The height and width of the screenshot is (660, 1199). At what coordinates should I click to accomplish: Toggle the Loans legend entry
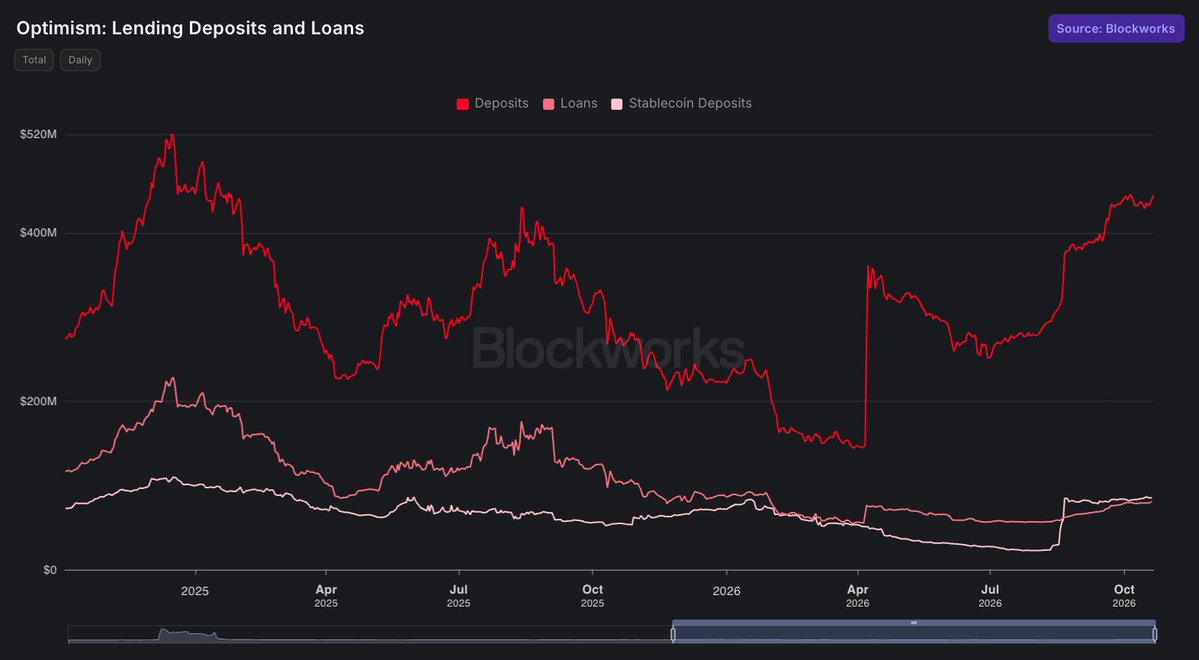point(570,103)
